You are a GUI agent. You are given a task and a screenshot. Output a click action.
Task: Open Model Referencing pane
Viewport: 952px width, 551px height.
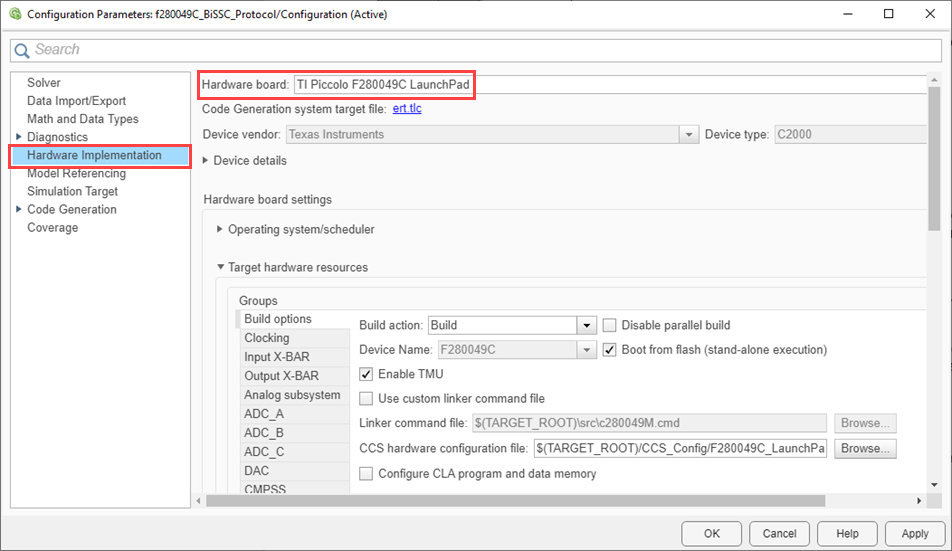point(76,174)
